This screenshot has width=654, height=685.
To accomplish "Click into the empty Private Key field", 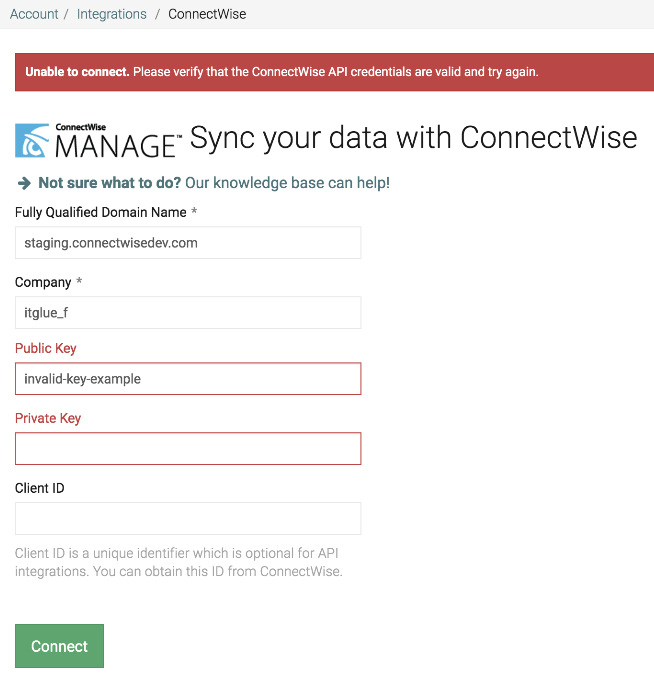I will coord(188,449).
